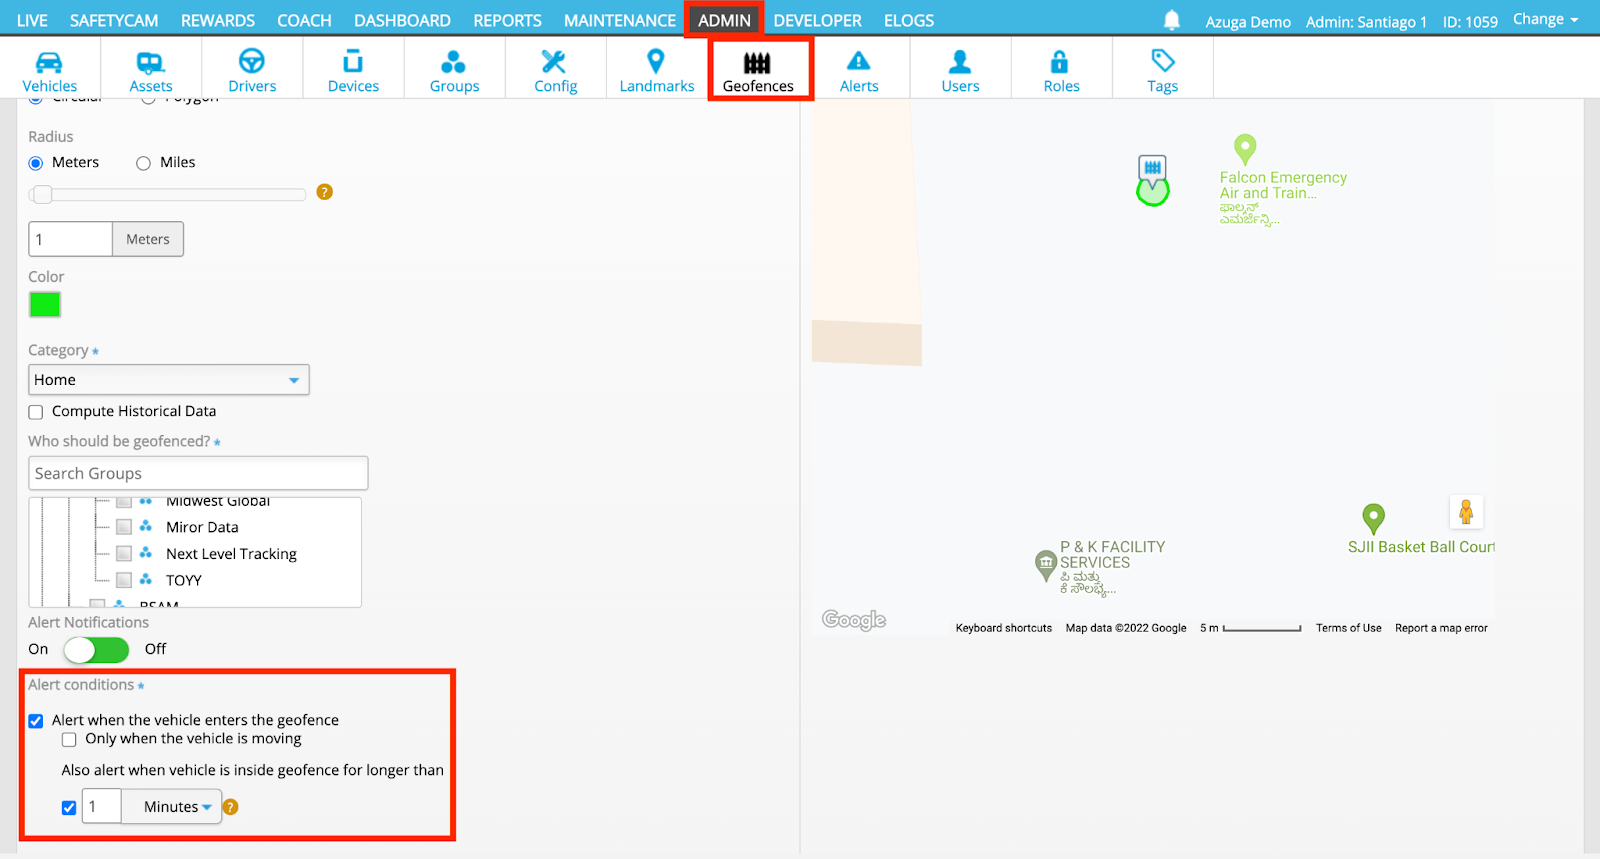Viewport: 1600px width, 859px height.
Task: Click Keyboard shortcuts on the map
Action: (1003, 628)
